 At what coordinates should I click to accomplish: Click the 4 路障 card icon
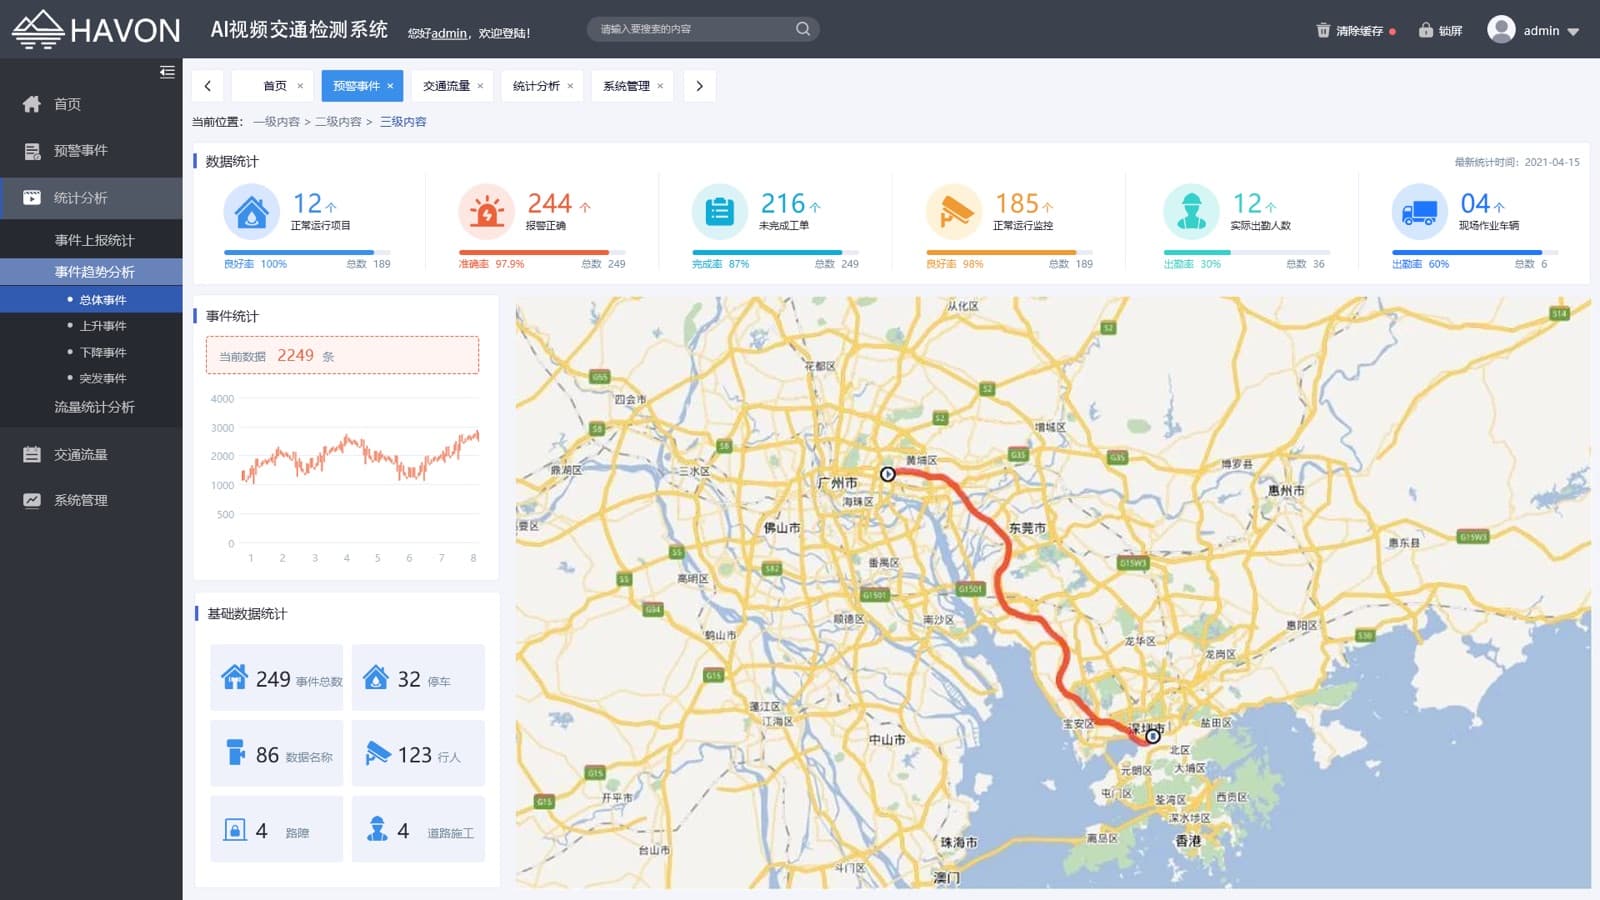[x=235, y=830]
